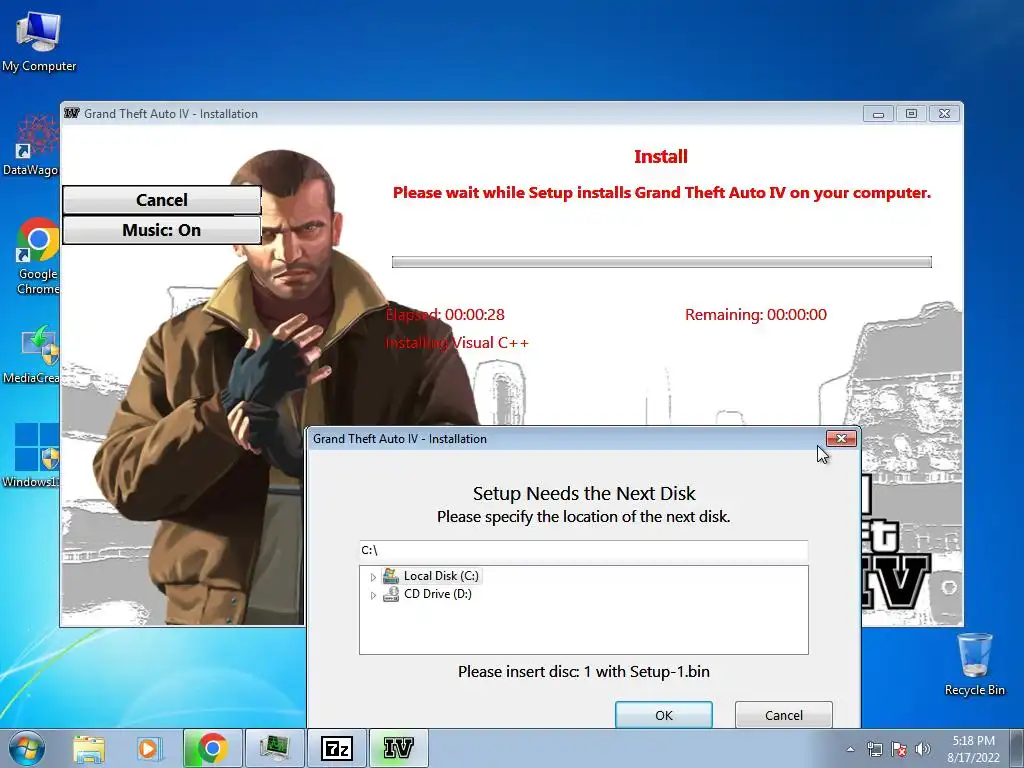Close the Setup Needs the Next Disk dialog
Viewport: 1024px width, 768px height.
click(841, 439)
